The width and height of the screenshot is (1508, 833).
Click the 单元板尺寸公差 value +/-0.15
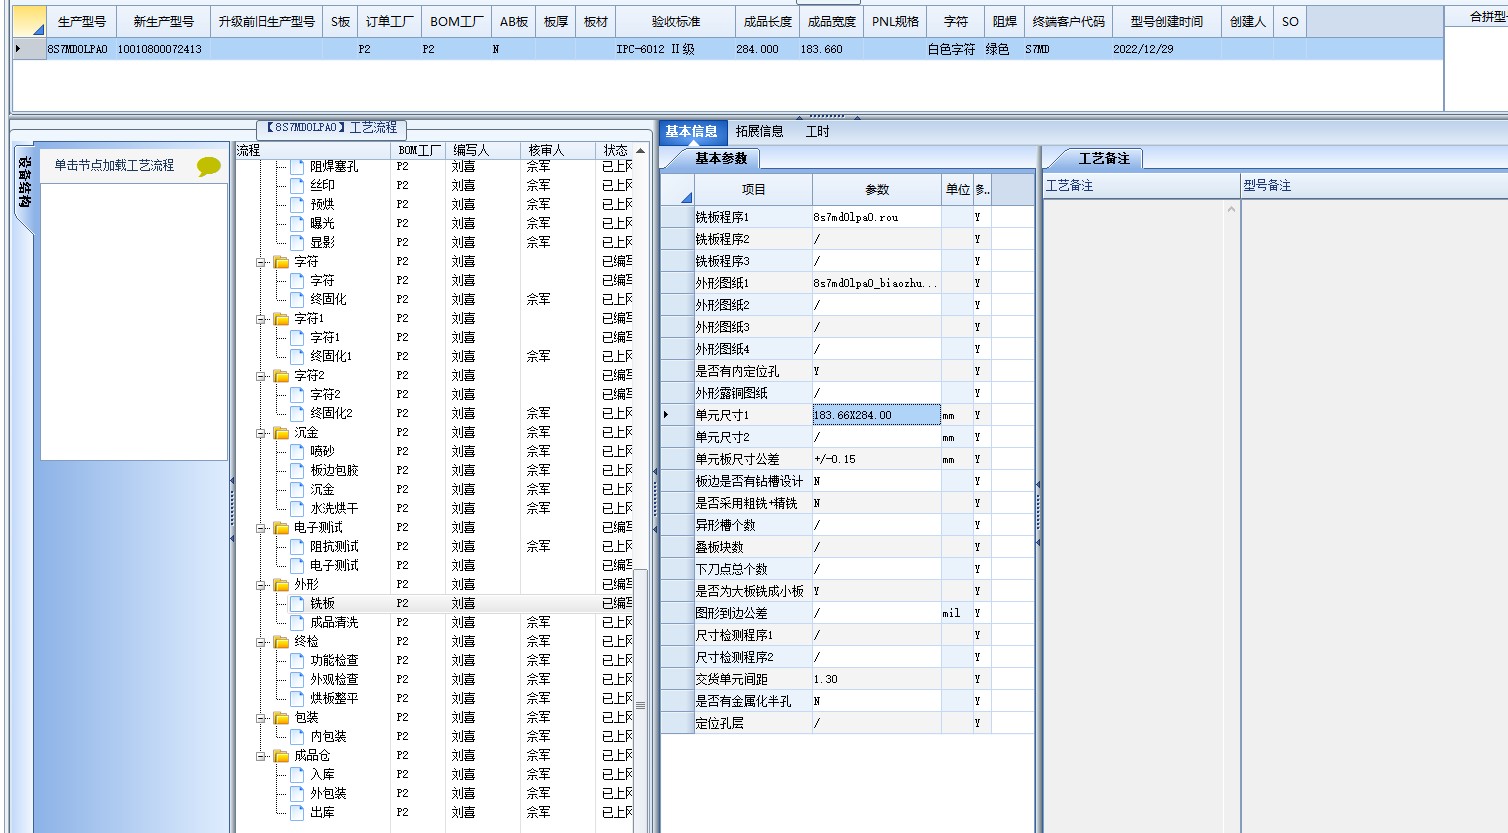click(877, 459)
